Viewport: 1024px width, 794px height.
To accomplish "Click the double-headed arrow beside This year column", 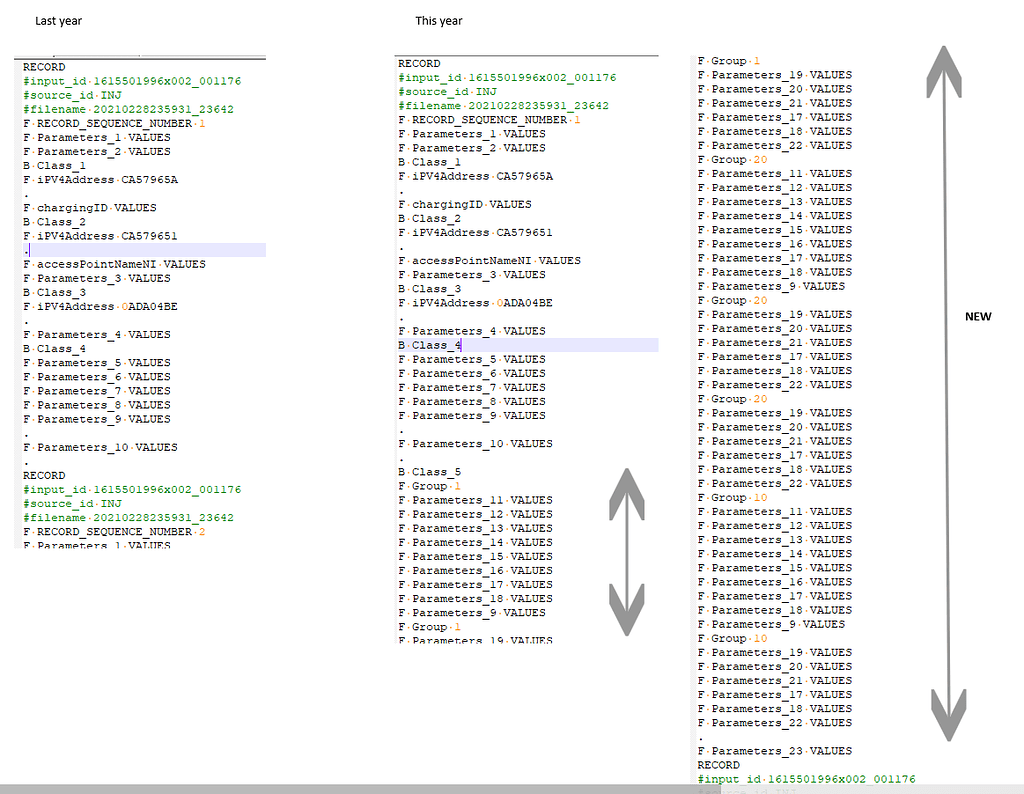I will [625, 550].
